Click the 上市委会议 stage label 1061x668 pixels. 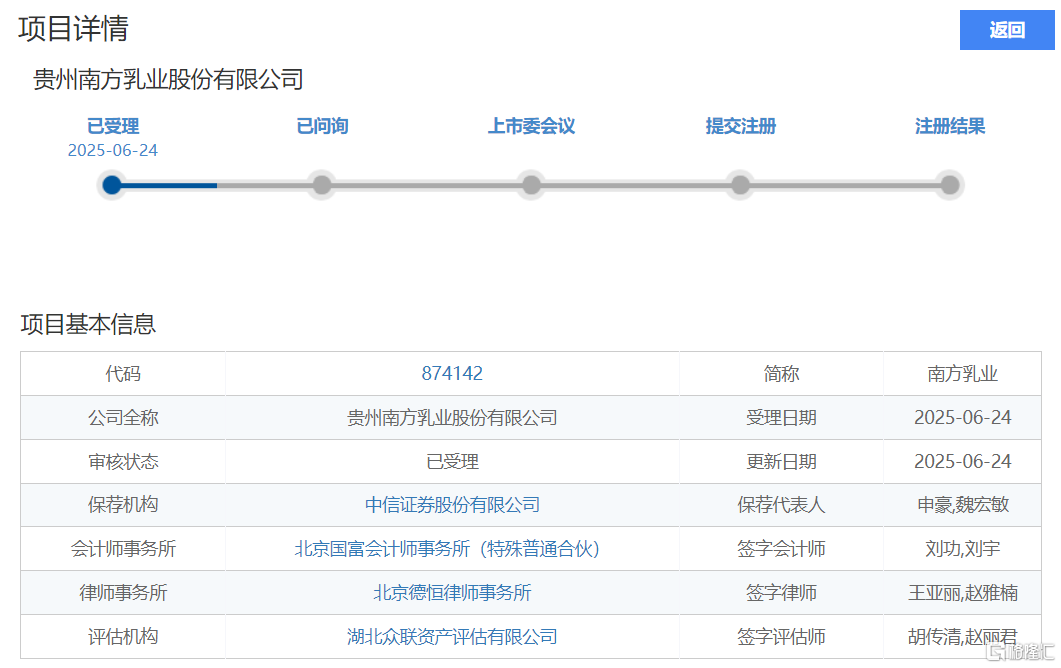click(532, 126)
